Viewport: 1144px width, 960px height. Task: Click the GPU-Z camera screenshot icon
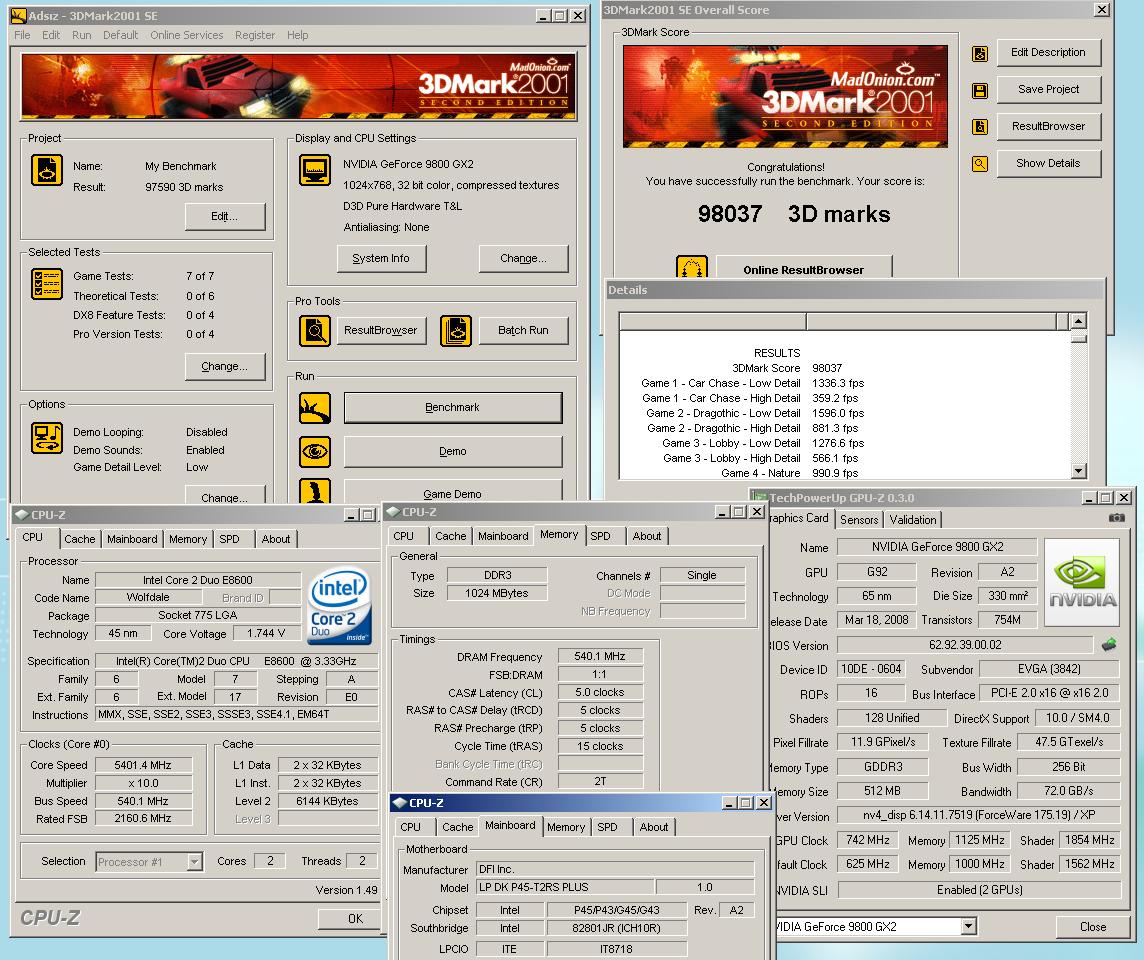click(x=1116, y=518)
